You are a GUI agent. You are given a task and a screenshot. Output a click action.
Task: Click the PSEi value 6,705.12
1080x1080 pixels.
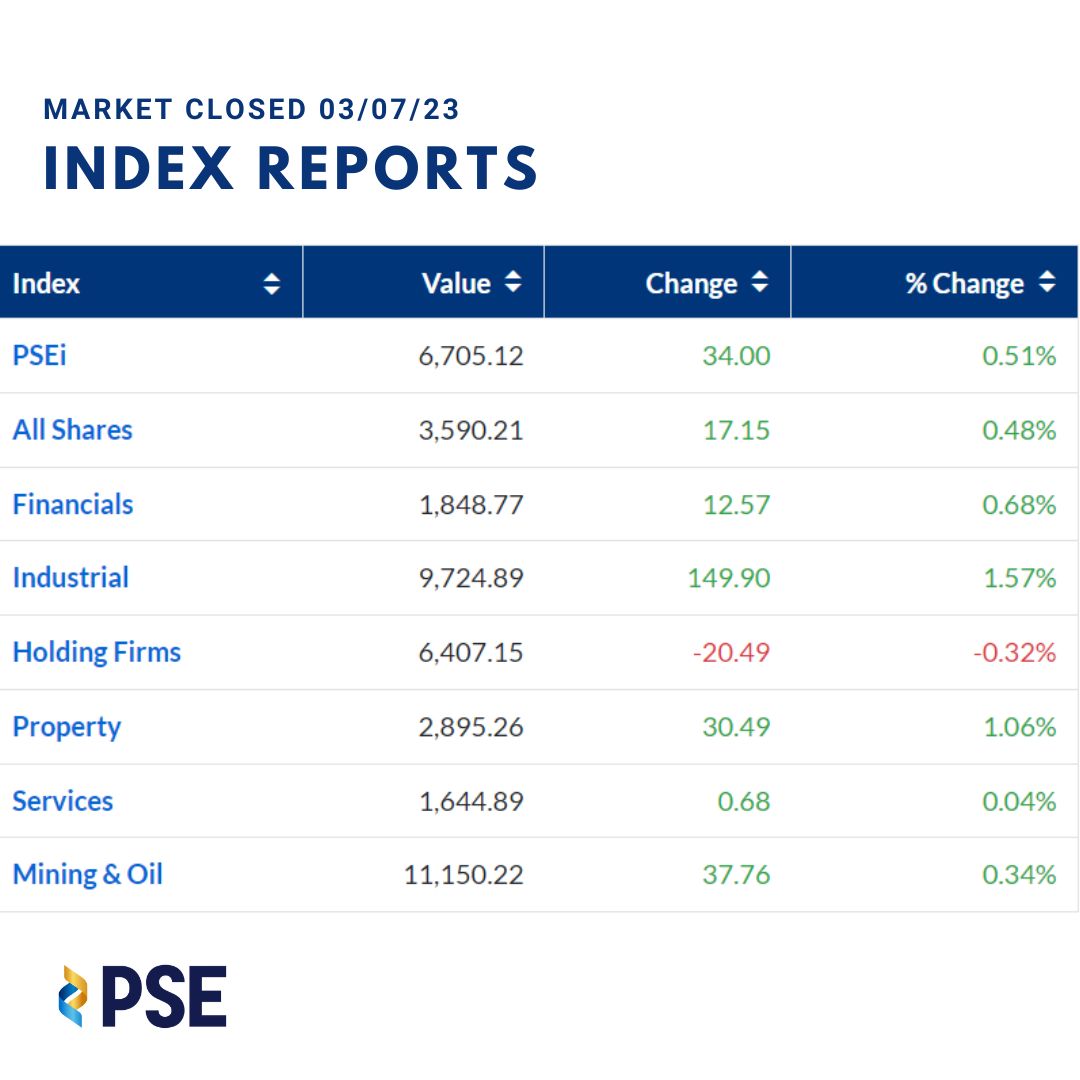tap(471, 356)
